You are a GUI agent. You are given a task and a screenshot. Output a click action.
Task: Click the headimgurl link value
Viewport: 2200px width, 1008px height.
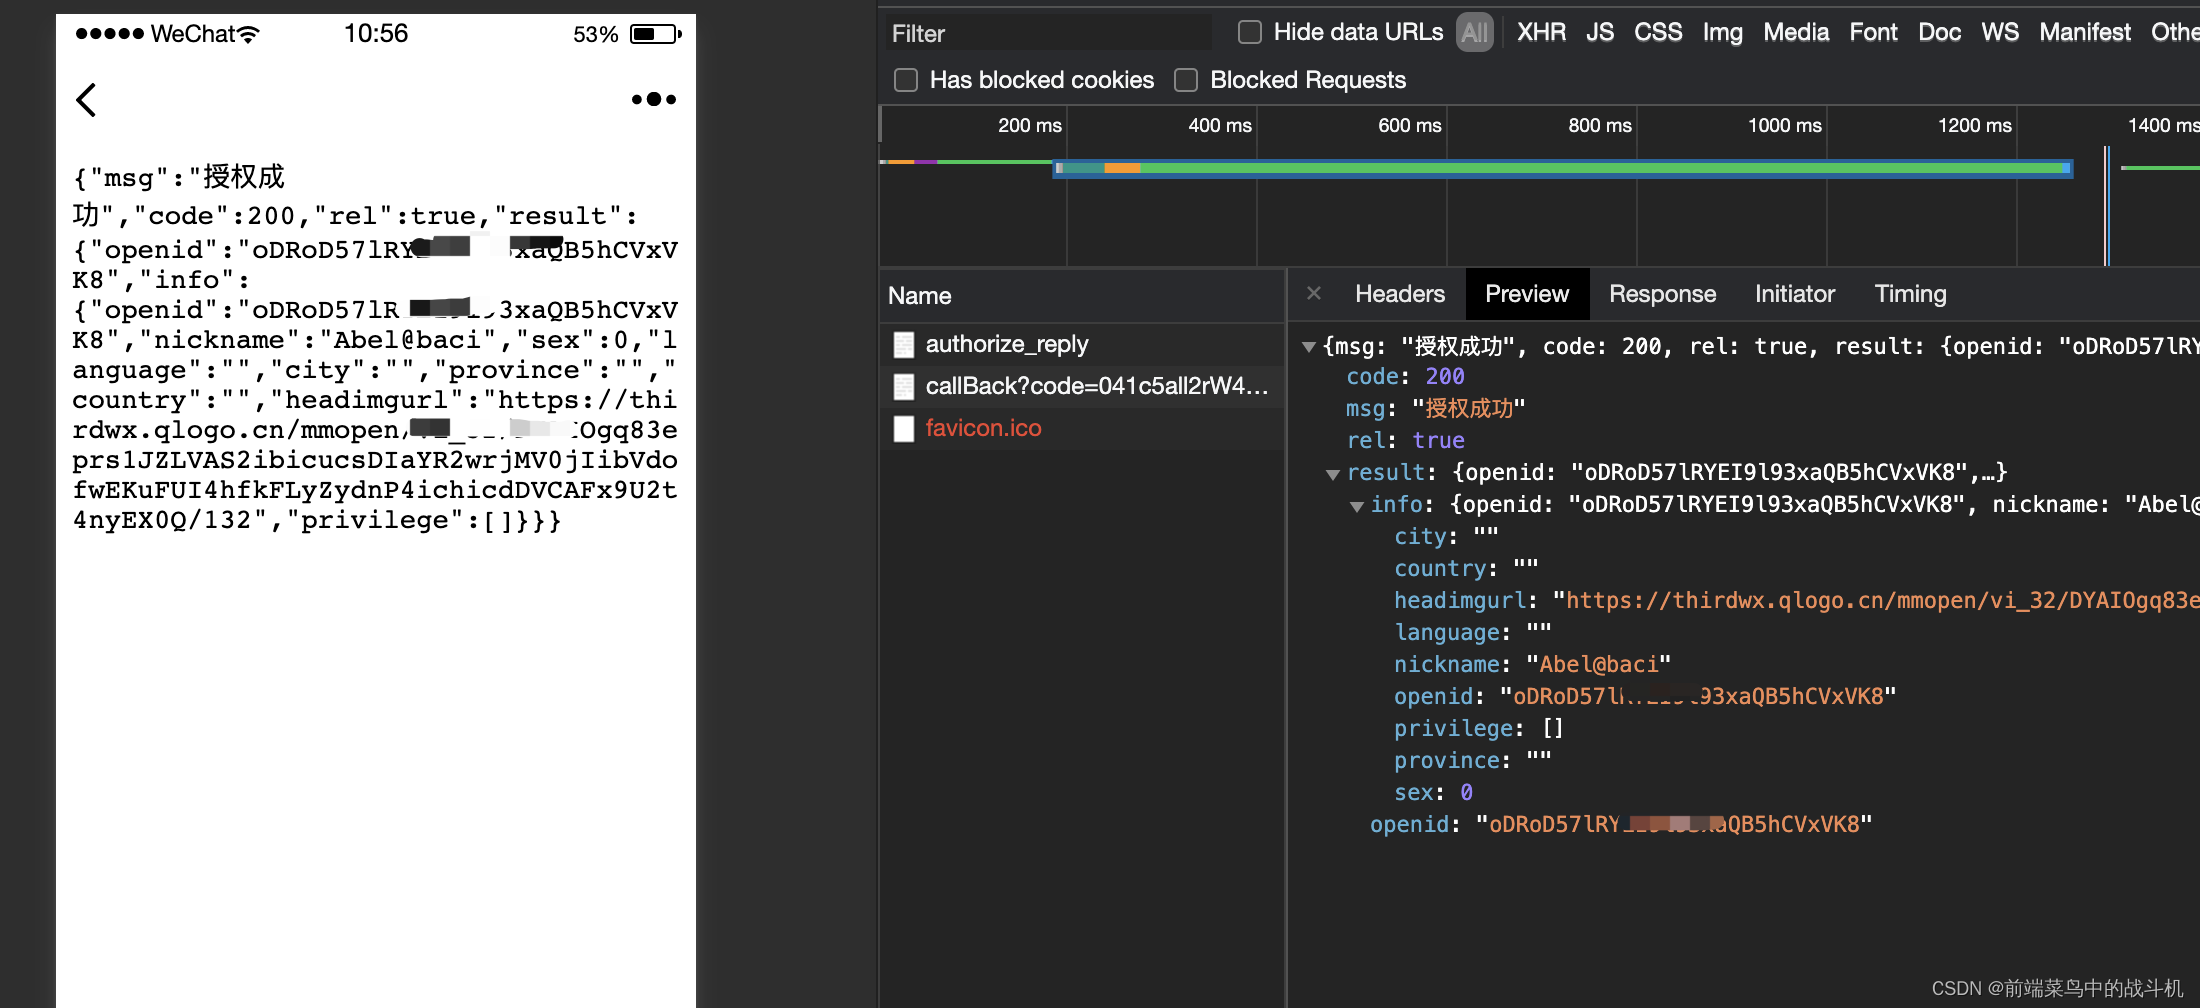1876,600
